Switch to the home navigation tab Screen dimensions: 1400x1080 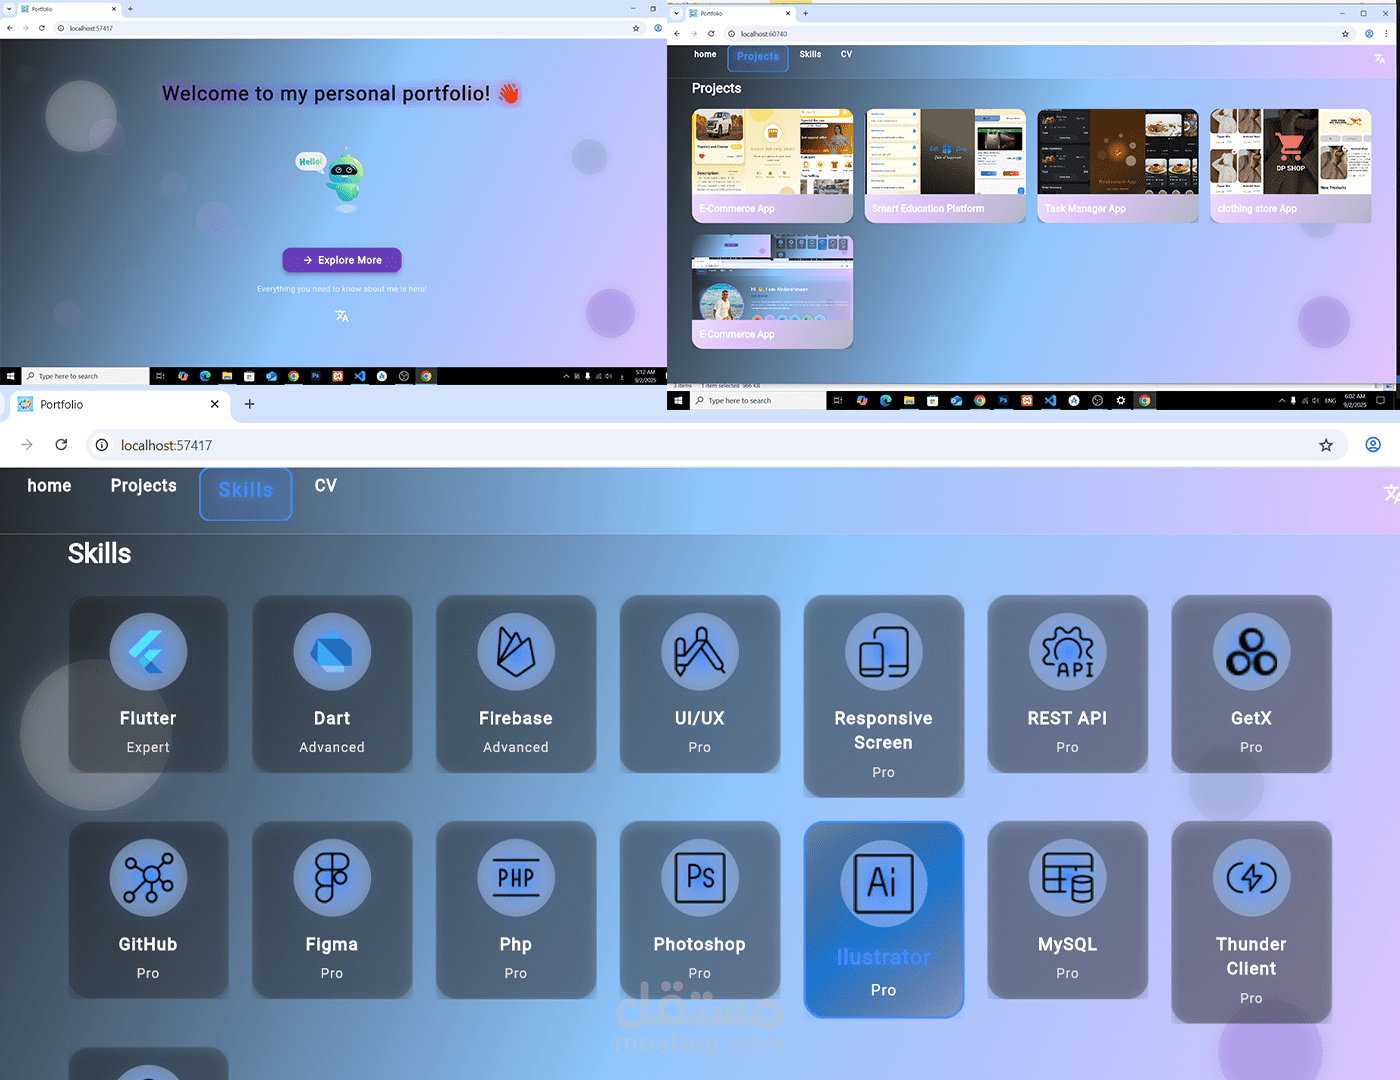tap(49, 487)
